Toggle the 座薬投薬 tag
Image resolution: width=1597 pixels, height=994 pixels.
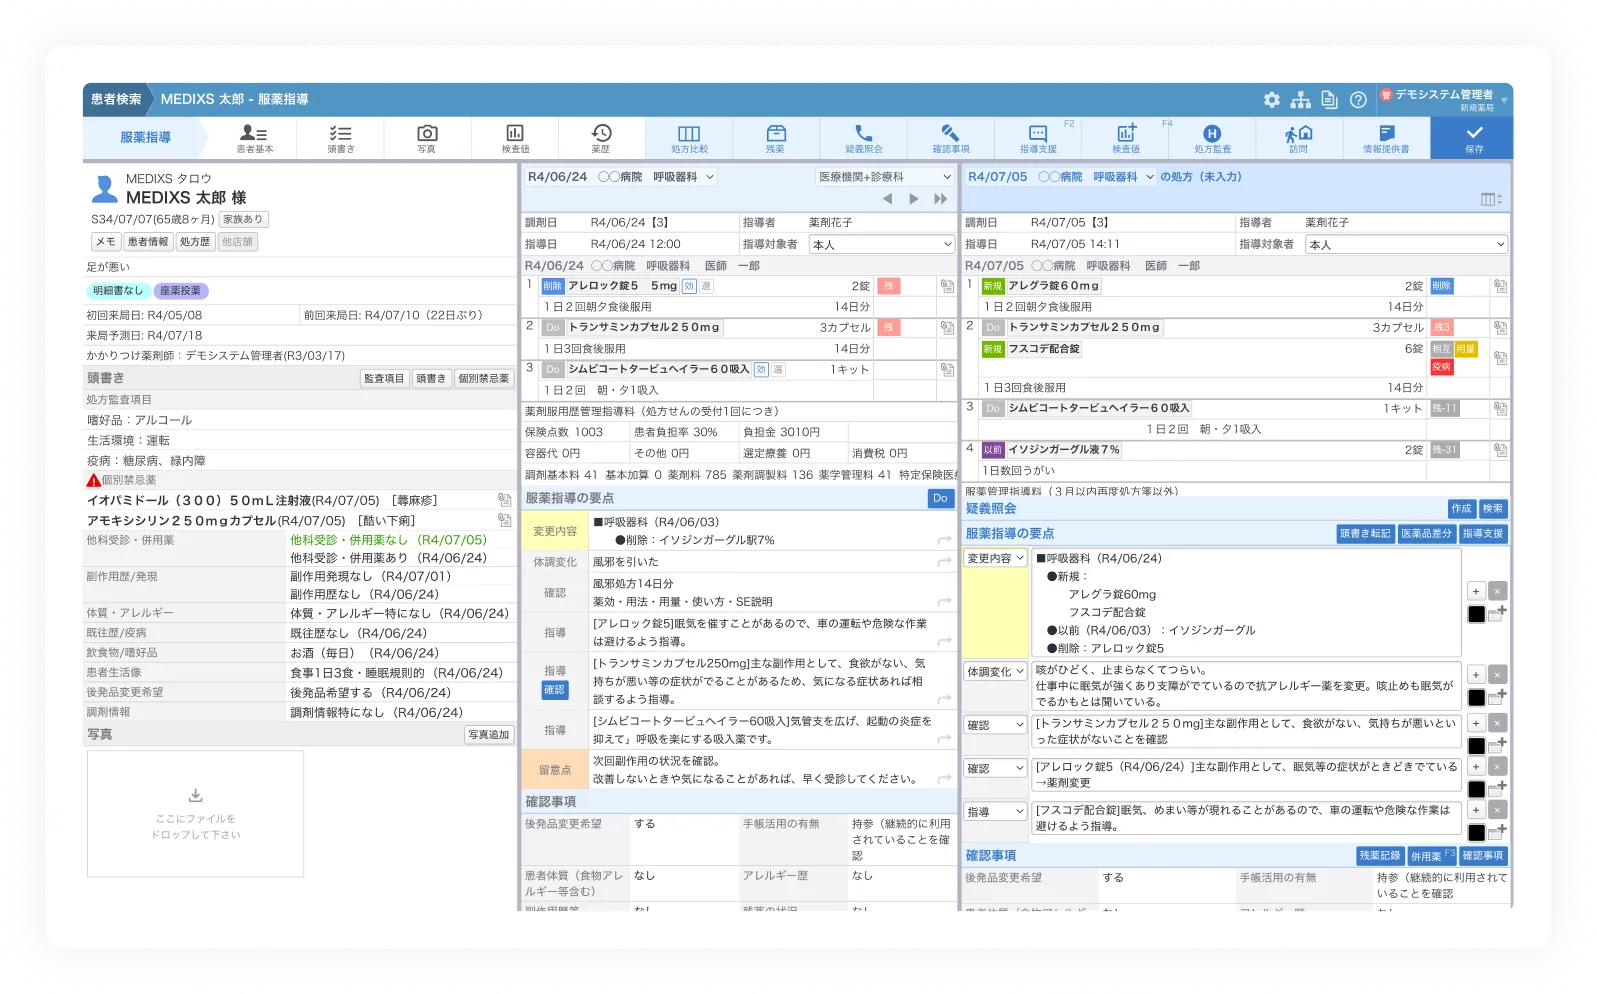pos(180,291)
